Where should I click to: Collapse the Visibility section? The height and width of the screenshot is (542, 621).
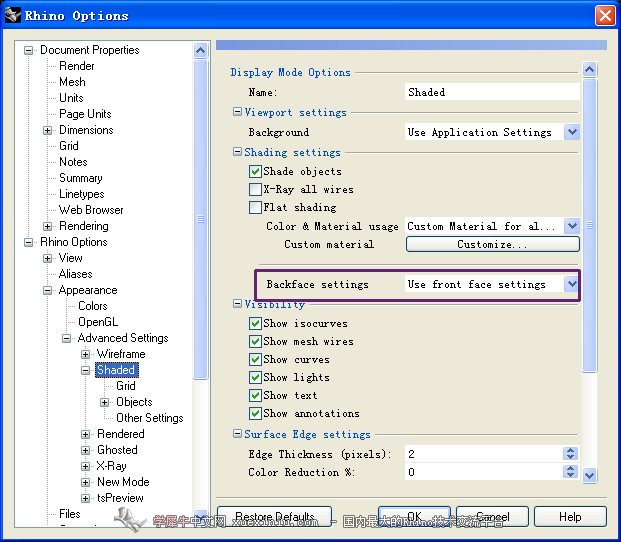(x=237, y=304)
